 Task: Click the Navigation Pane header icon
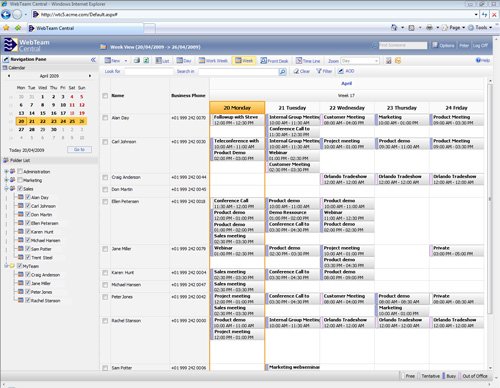point(6,59)
